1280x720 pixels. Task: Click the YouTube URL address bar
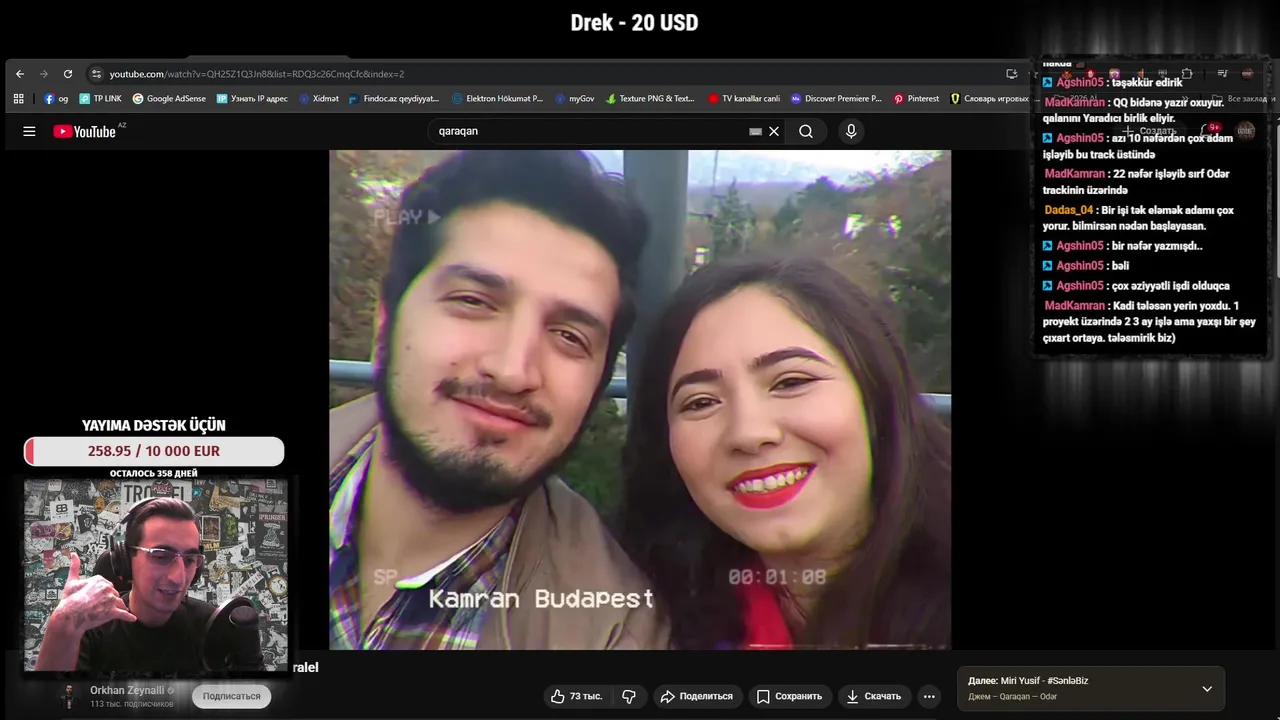tap(550, 74)
